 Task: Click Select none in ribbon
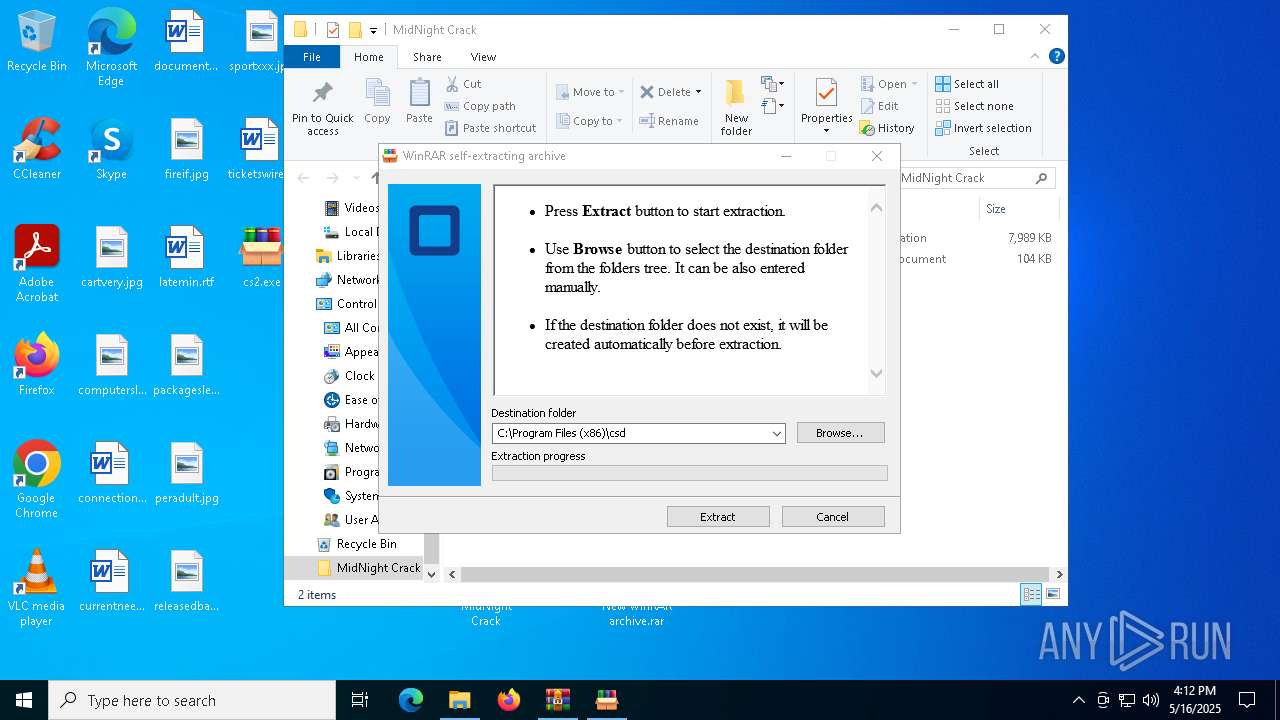[974, 106]
